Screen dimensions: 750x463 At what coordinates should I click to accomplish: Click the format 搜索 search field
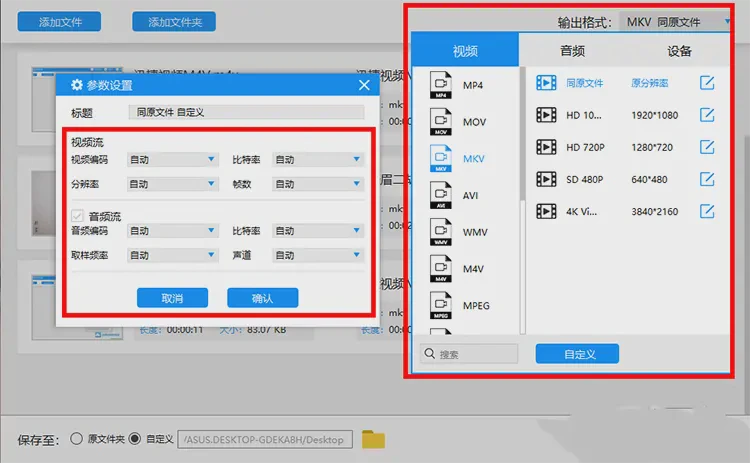pyautogui.click(x=470, y=354)
